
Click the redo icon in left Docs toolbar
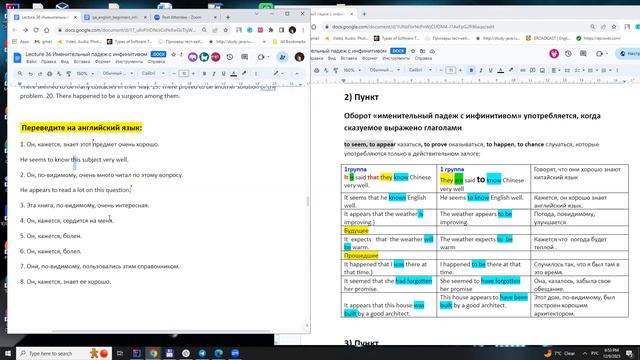click(40, 74)
